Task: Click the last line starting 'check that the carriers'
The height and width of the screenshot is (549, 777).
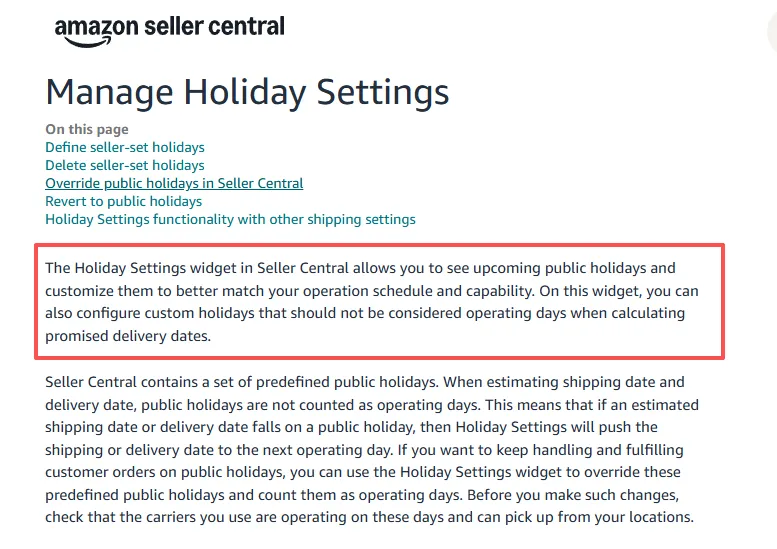Action: [x=369, y=518]
